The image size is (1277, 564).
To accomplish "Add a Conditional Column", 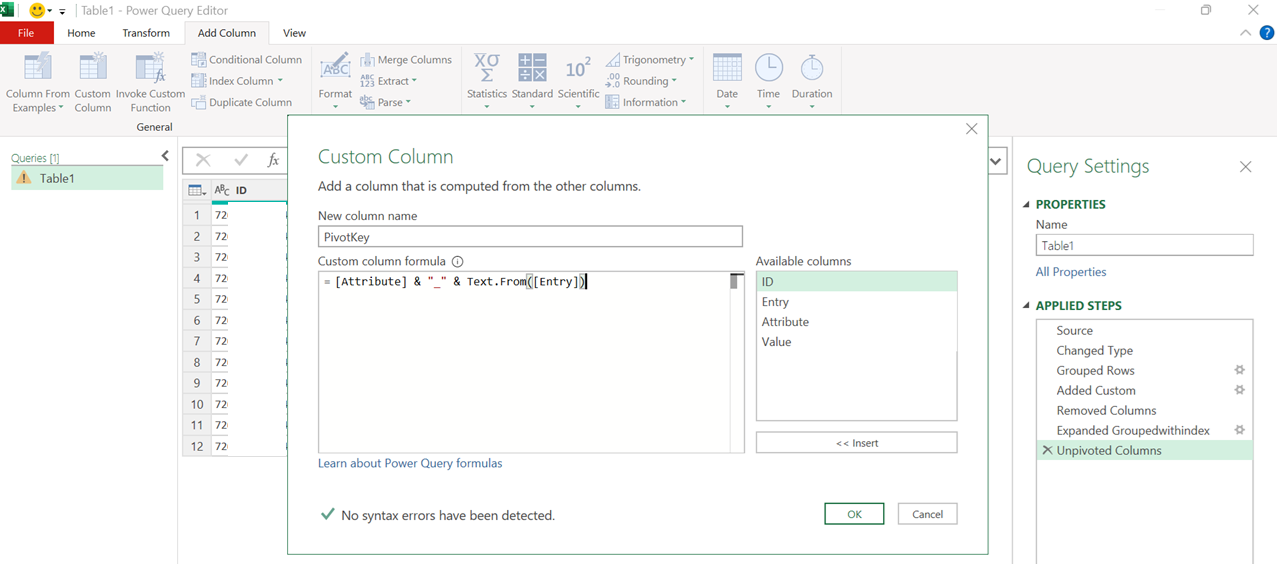I will click(x=247, y=60).
